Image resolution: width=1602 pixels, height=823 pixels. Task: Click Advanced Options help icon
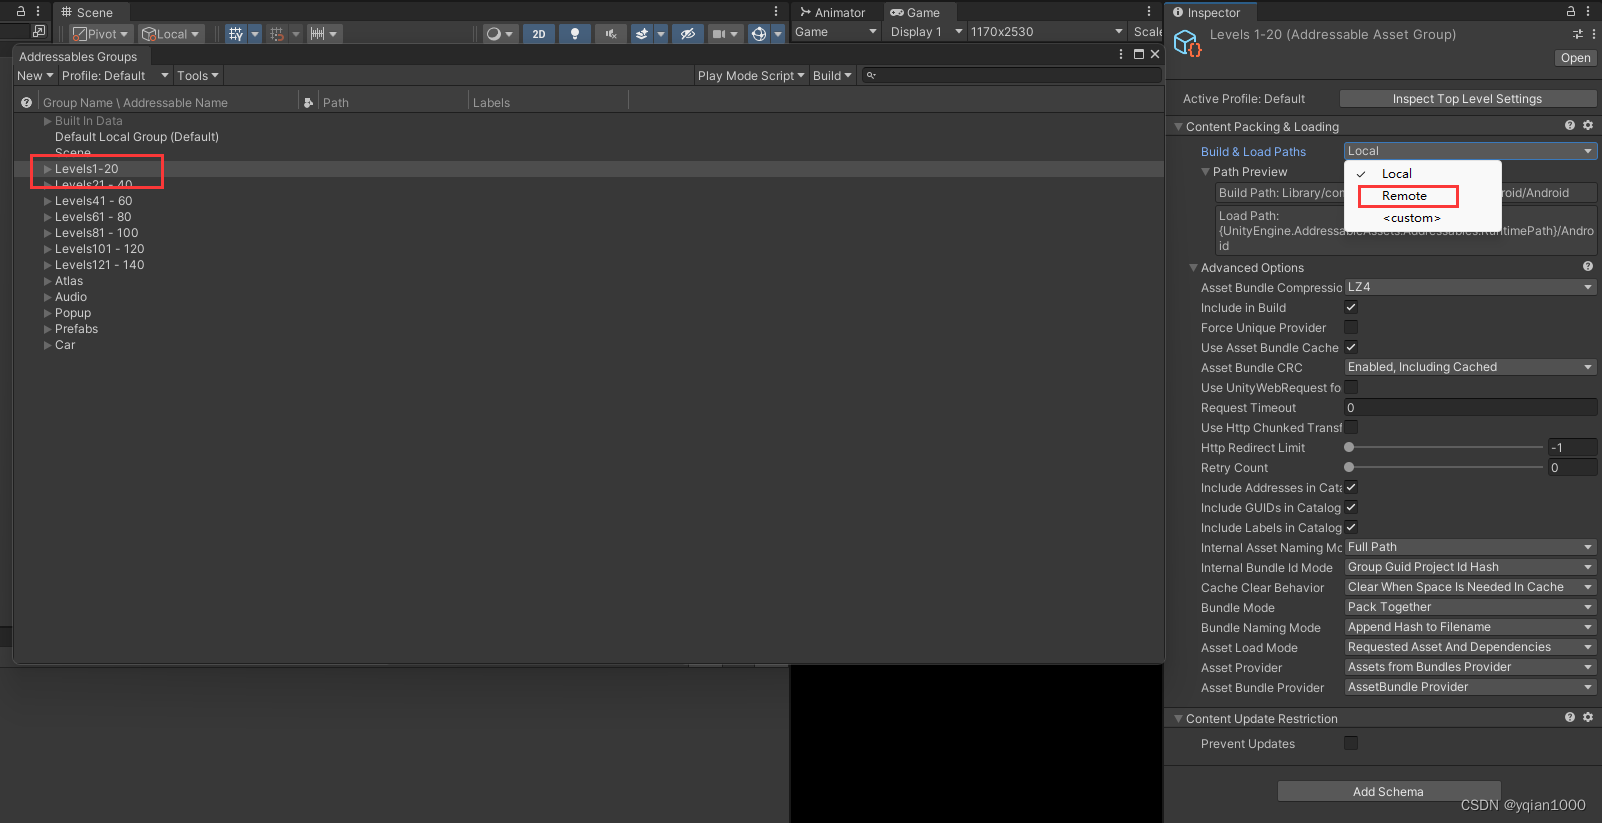point(1588,266)
